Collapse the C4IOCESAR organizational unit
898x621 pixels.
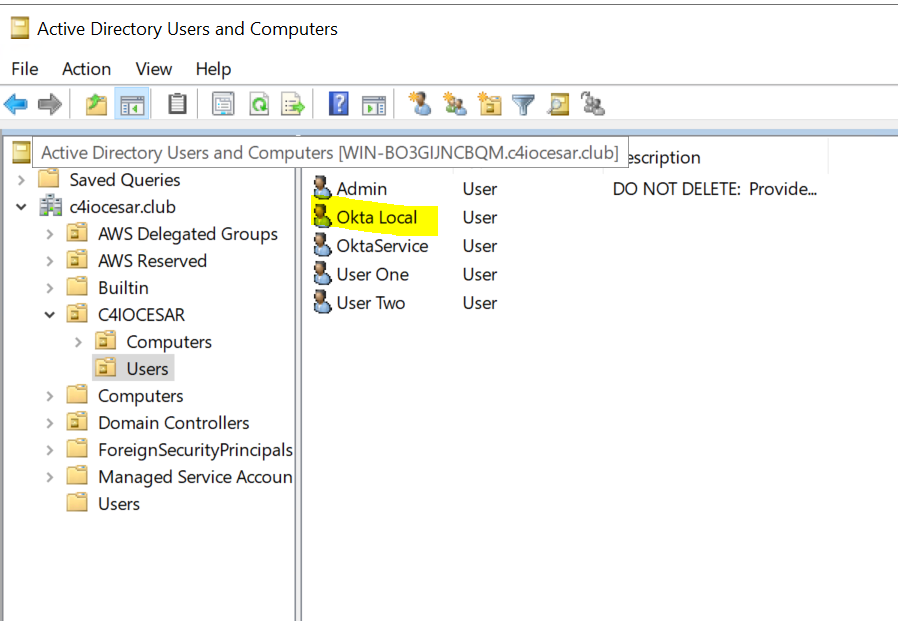tap(50, 315)
